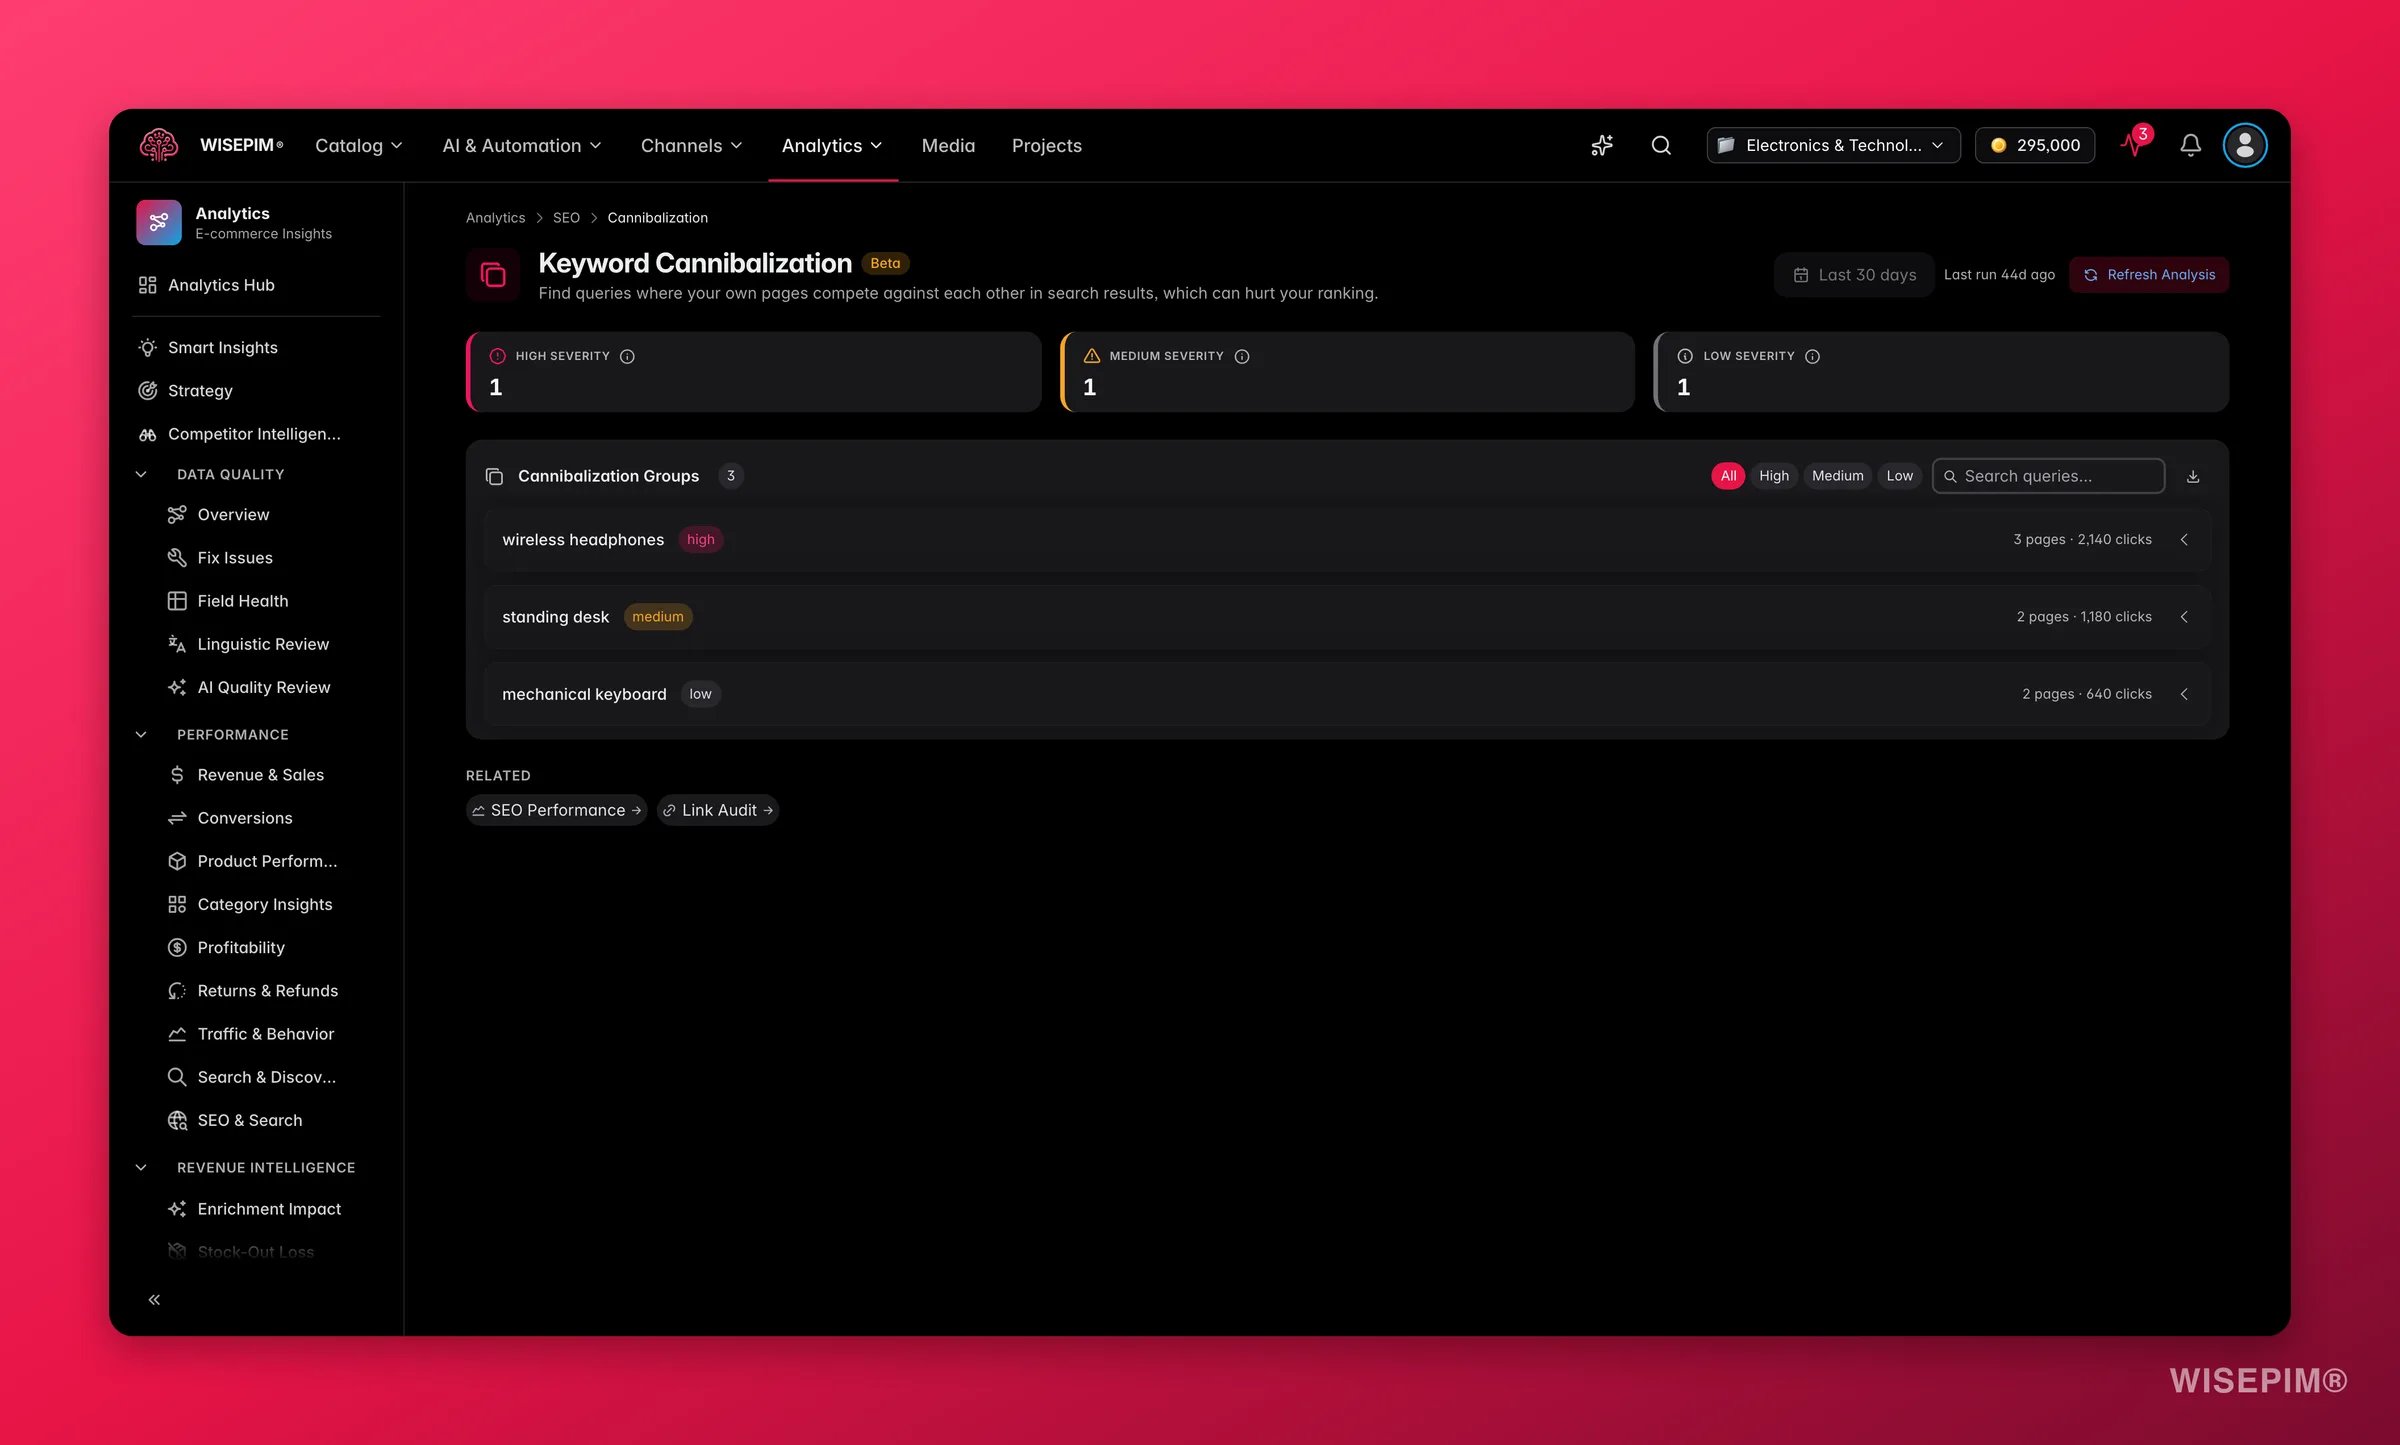Open the Catalog dropdown menu

(x=359, y=145)
